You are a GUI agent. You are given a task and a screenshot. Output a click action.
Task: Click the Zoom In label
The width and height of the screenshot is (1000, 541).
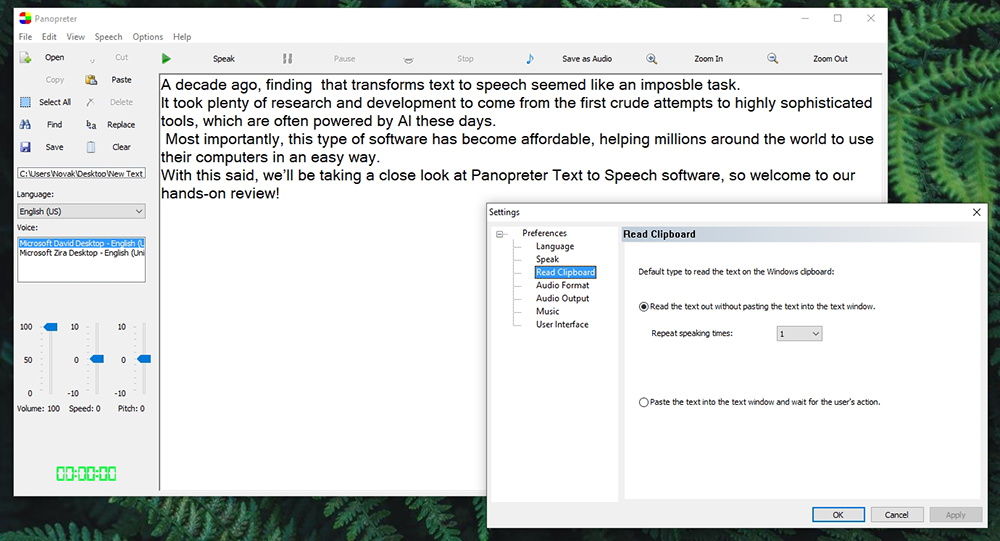(x=709, y=59)
